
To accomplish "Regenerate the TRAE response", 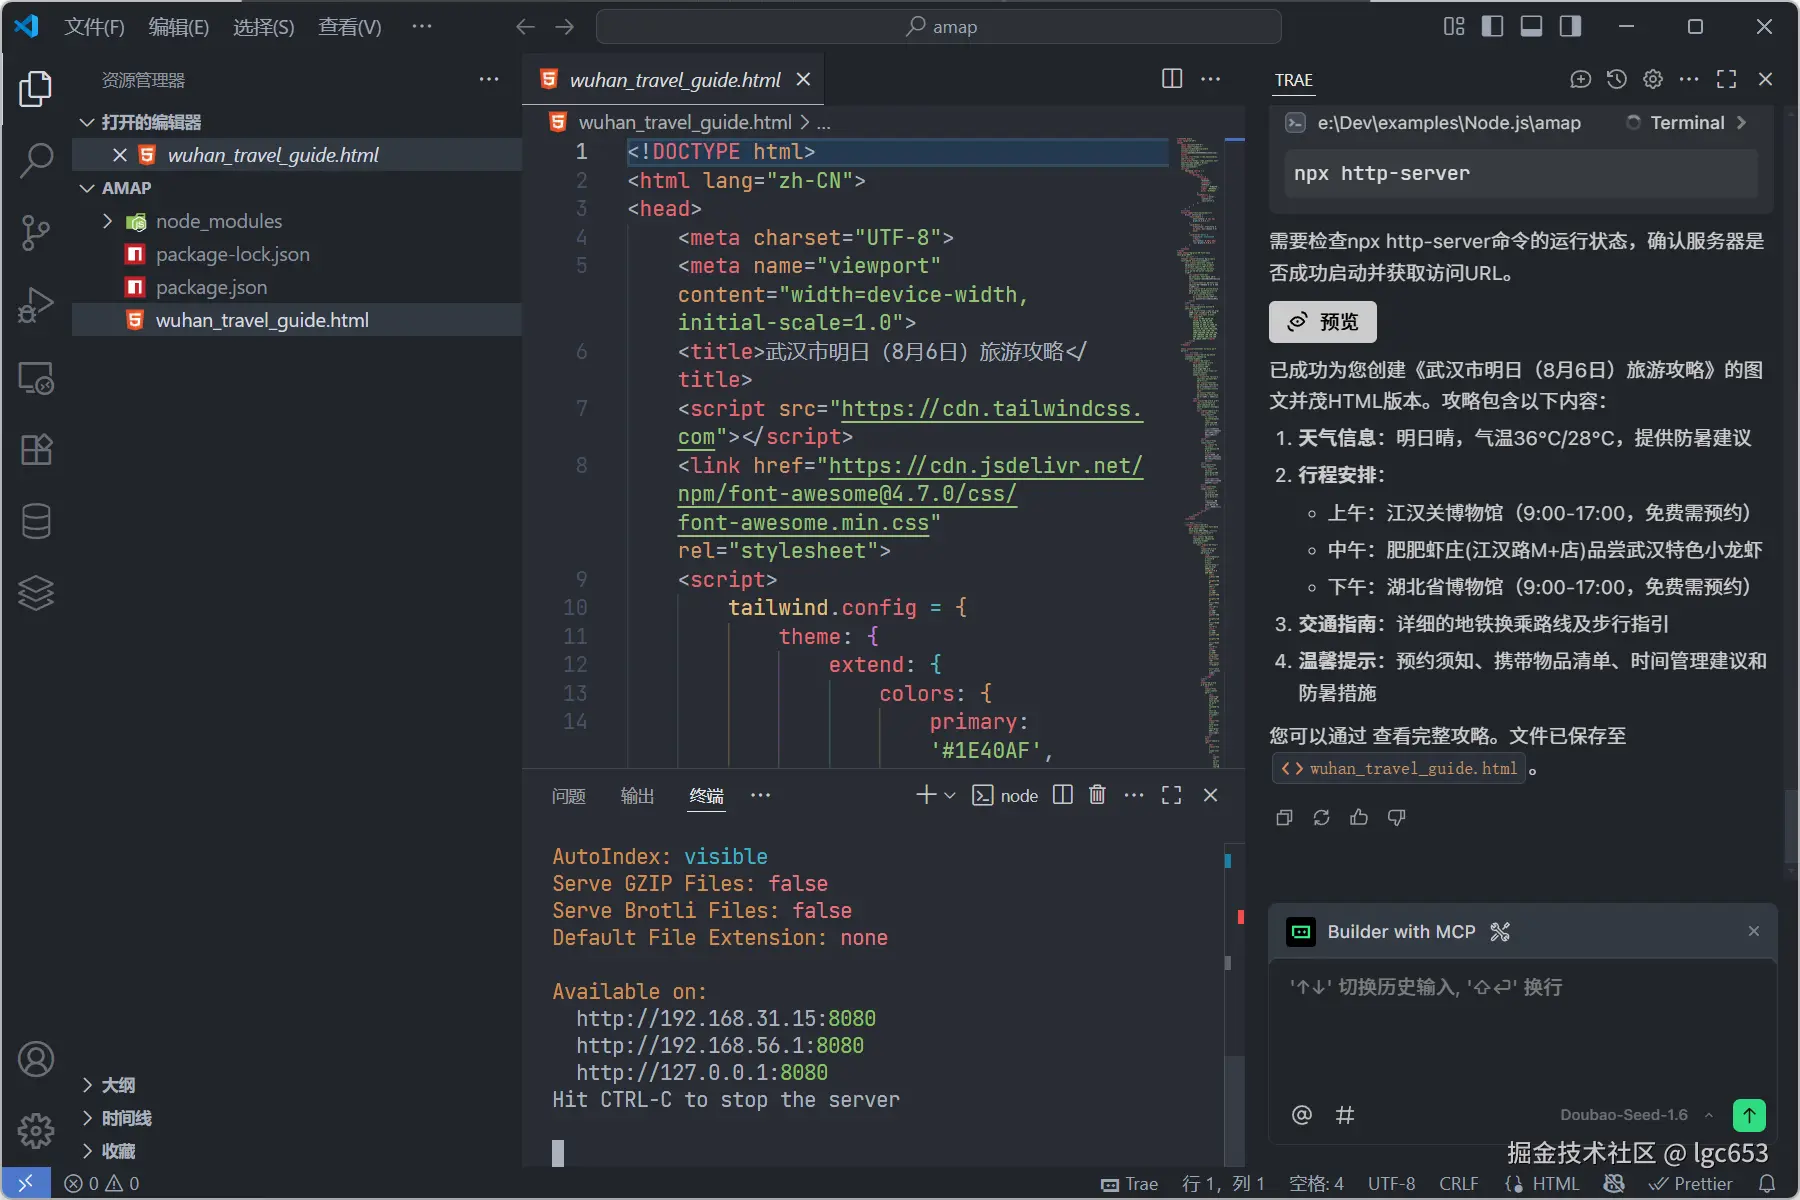I will pos(1321,818).
